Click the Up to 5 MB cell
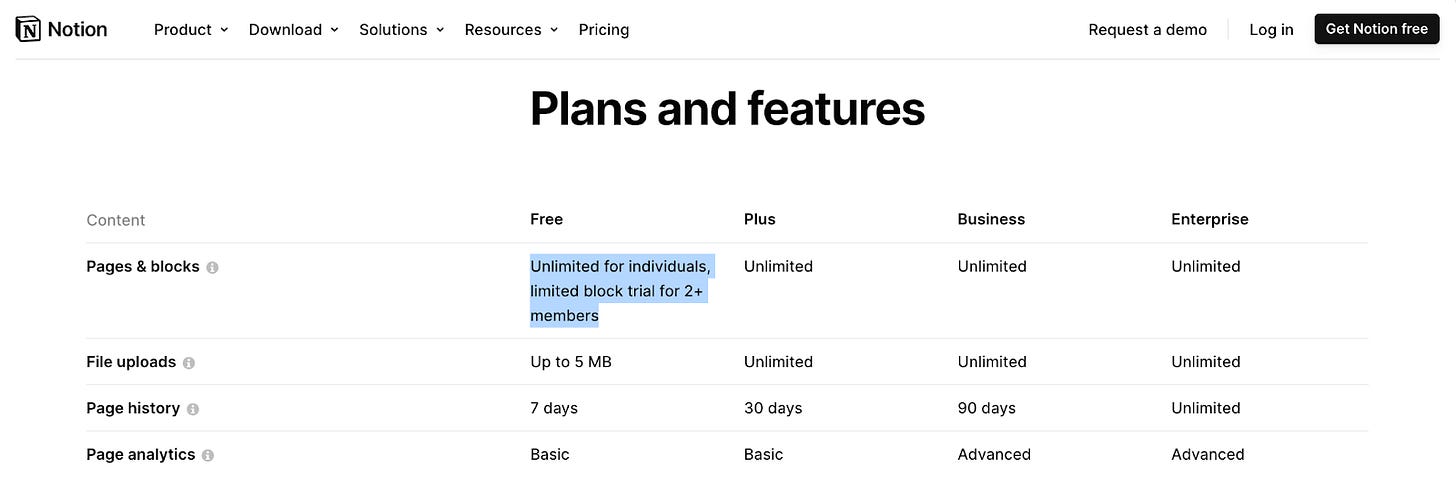This screenshot has width=1456, height=499. click(570, 362)
